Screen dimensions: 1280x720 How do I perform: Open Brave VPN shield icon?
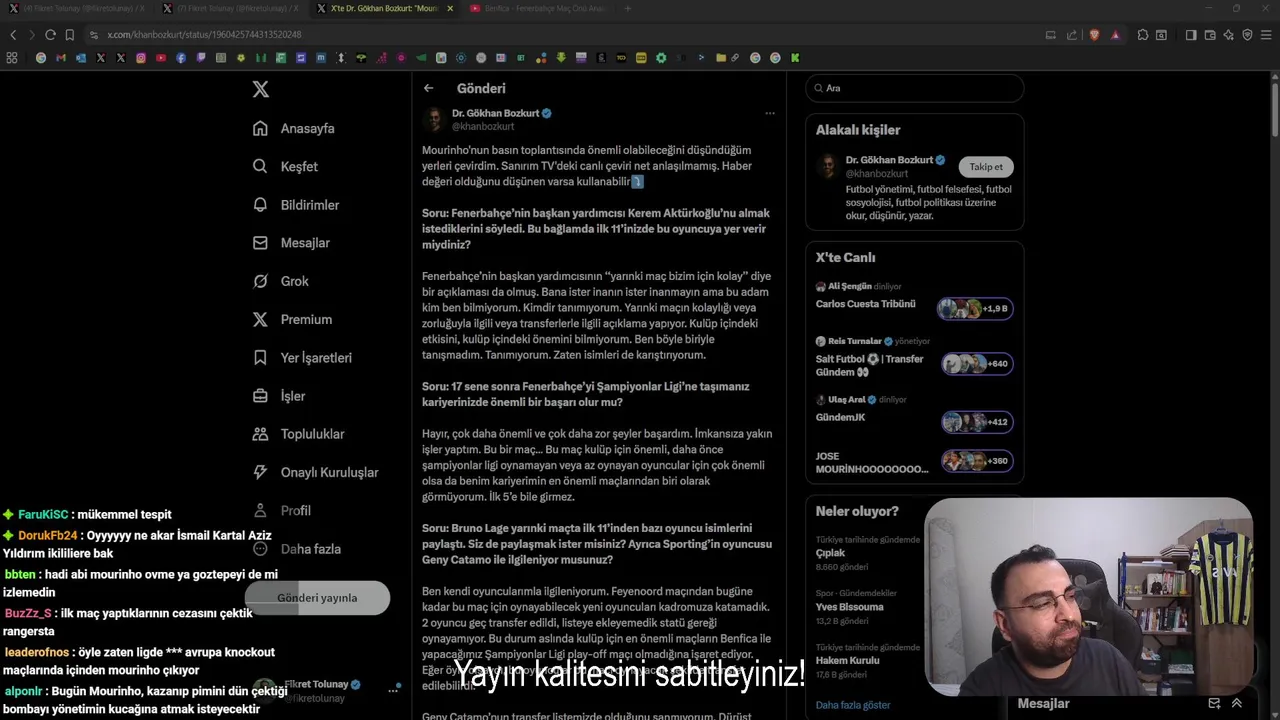[1247, 35]
